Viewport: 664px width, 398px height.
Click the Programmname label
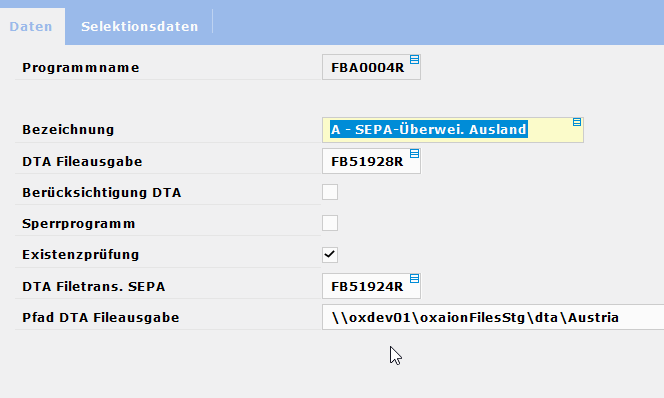80,68
